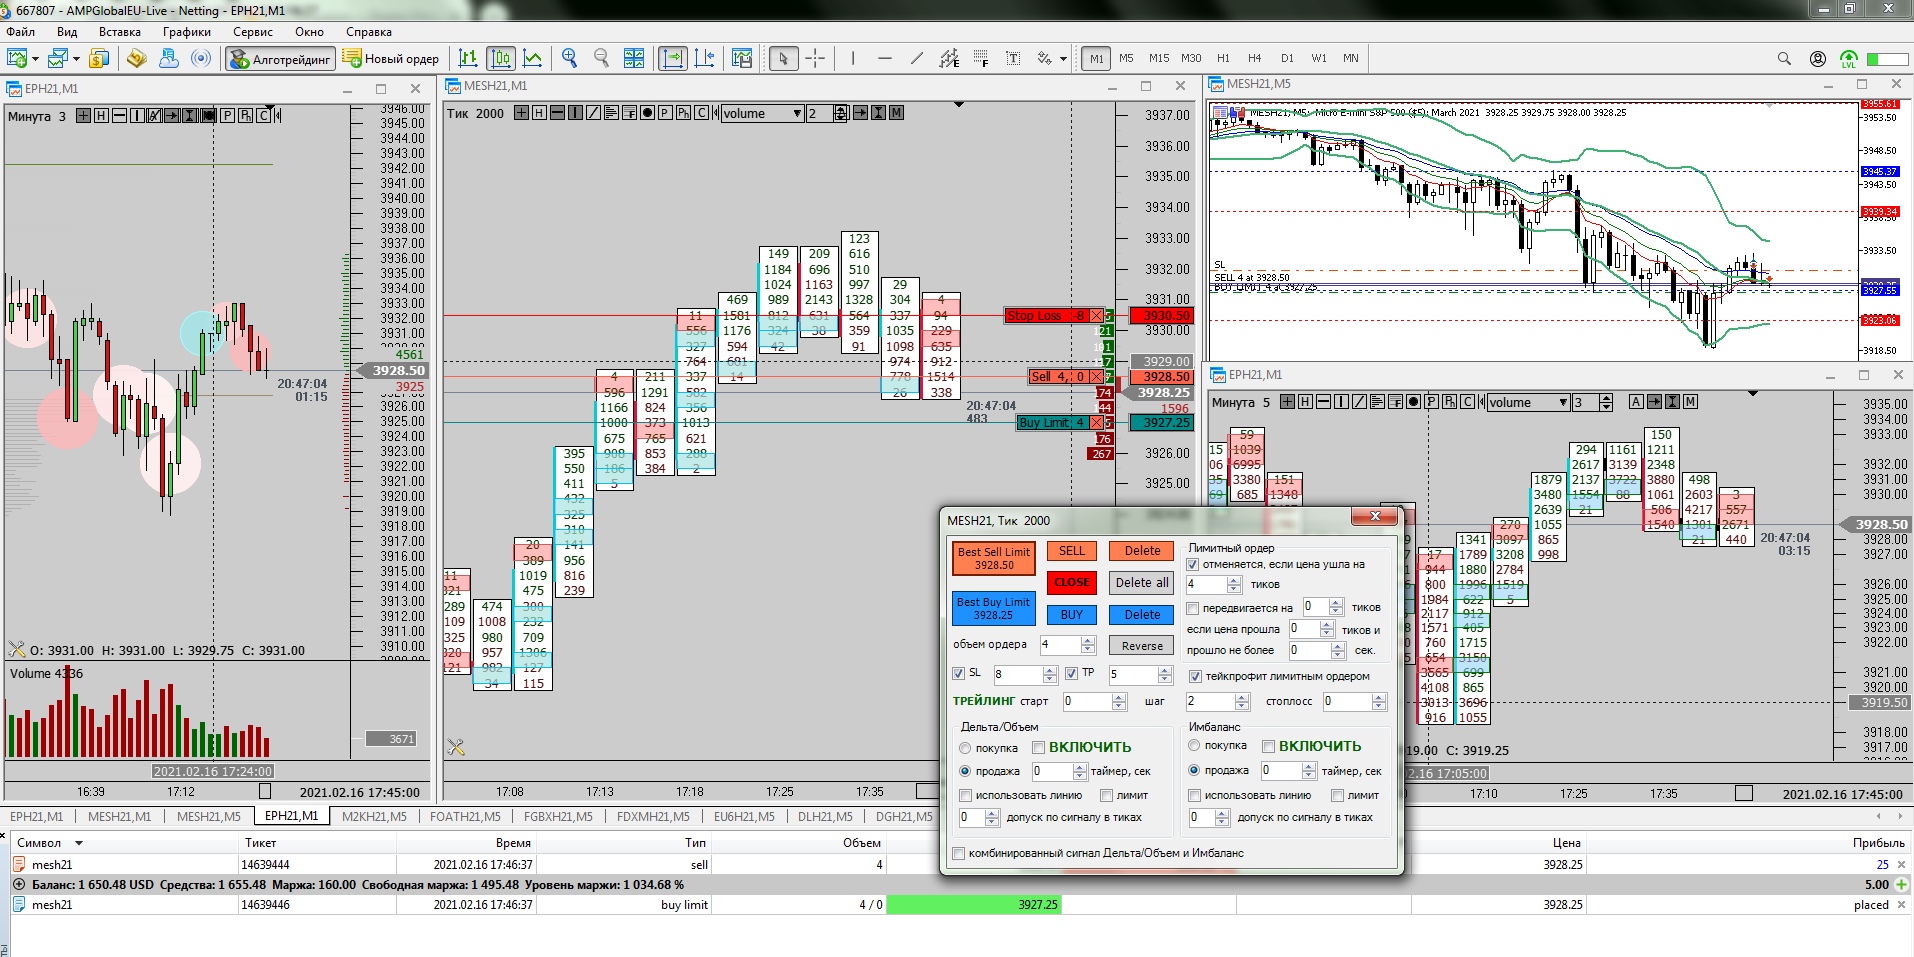Click the trailing 'шаг' spinner arrows

[1242, 702]
